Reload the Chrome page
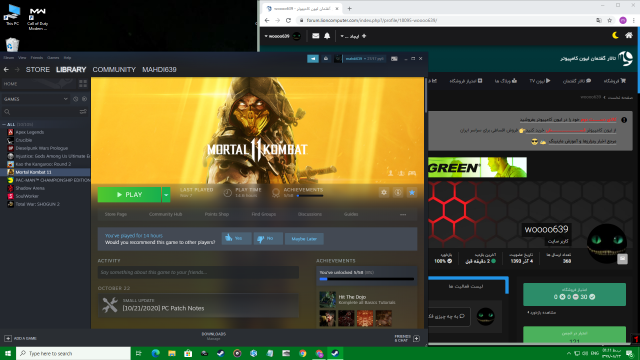 pyautogui.click(x=288, y=20)
